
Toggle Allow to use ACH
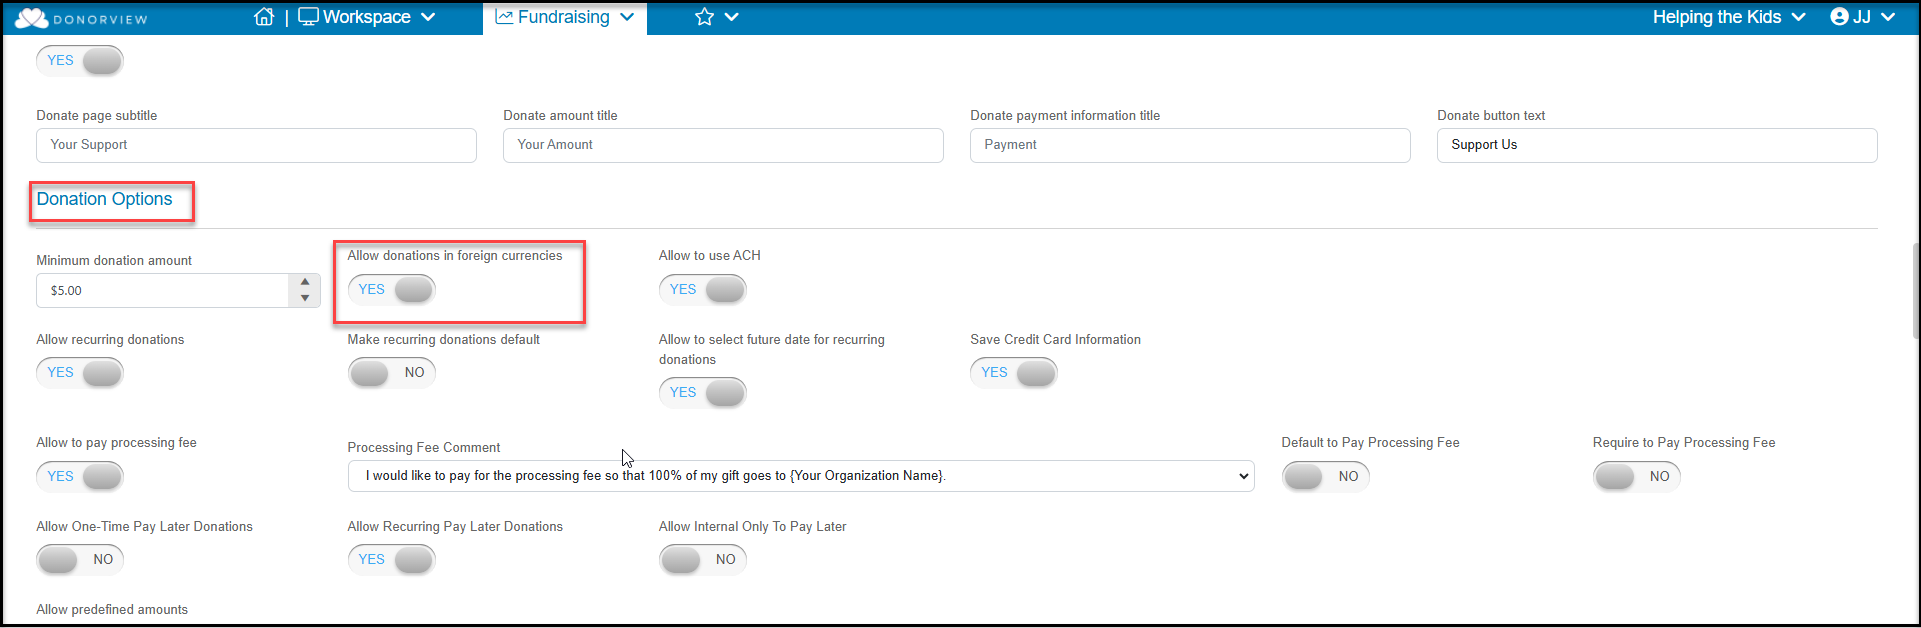[x=702, y=290]
